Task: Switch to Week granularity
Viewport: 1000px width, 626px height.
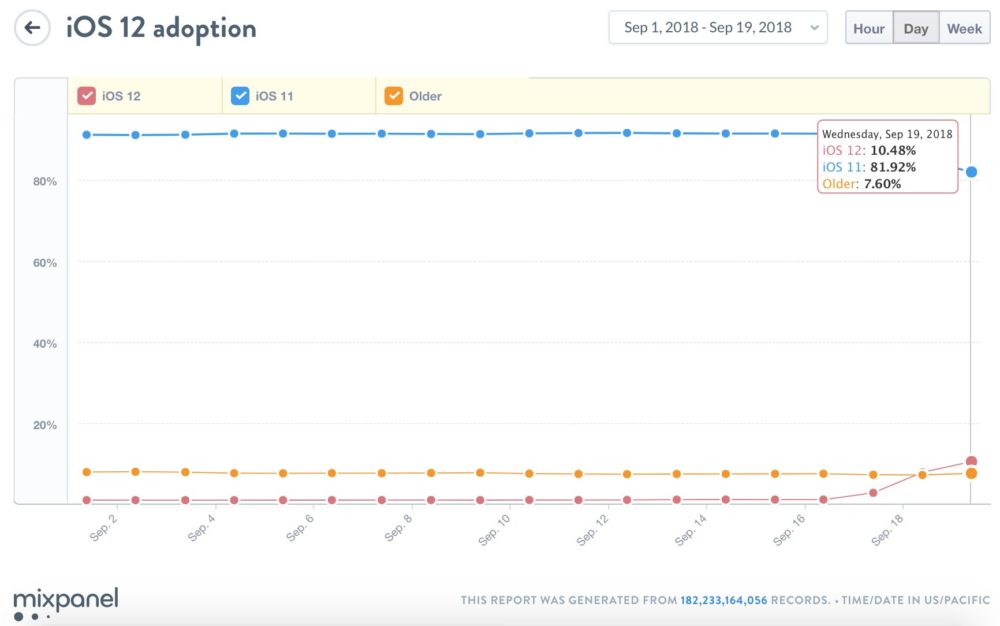Action: coord(964,29)
